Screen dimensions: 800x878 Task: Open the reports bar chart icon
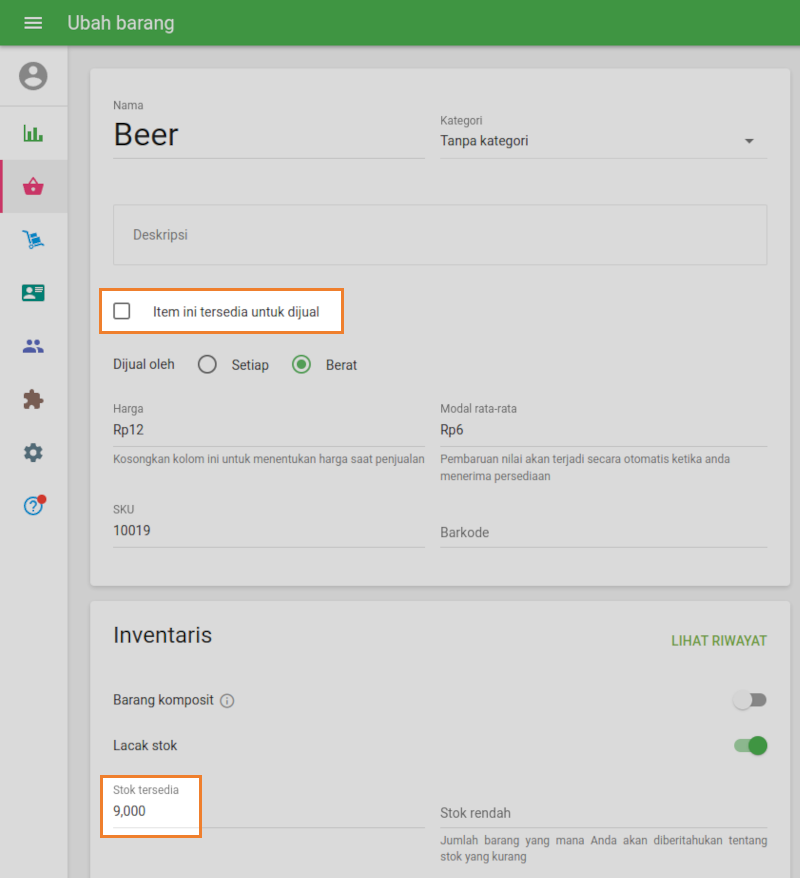33,134
